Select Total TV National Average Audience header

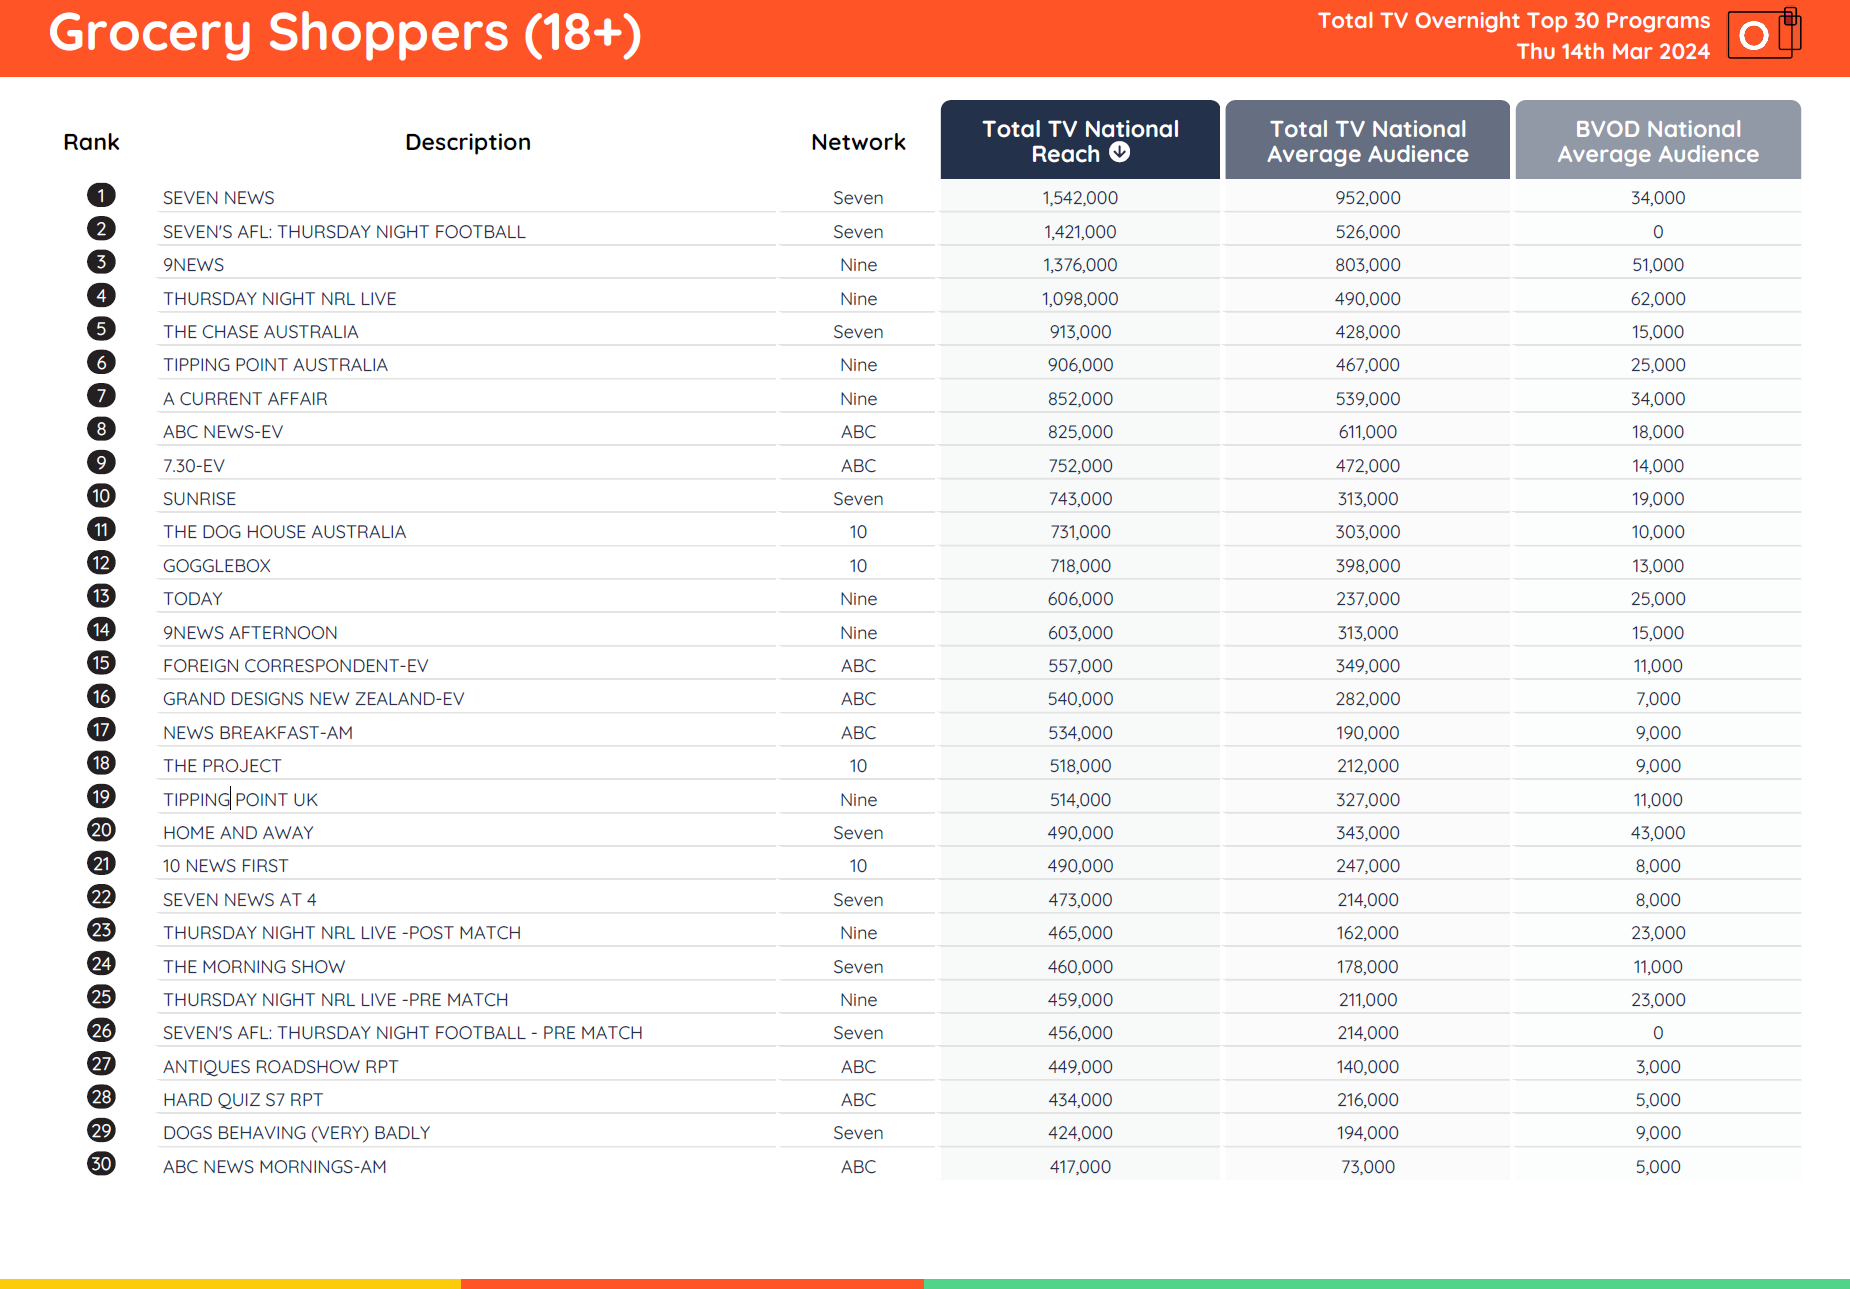tap(1367, 141)
